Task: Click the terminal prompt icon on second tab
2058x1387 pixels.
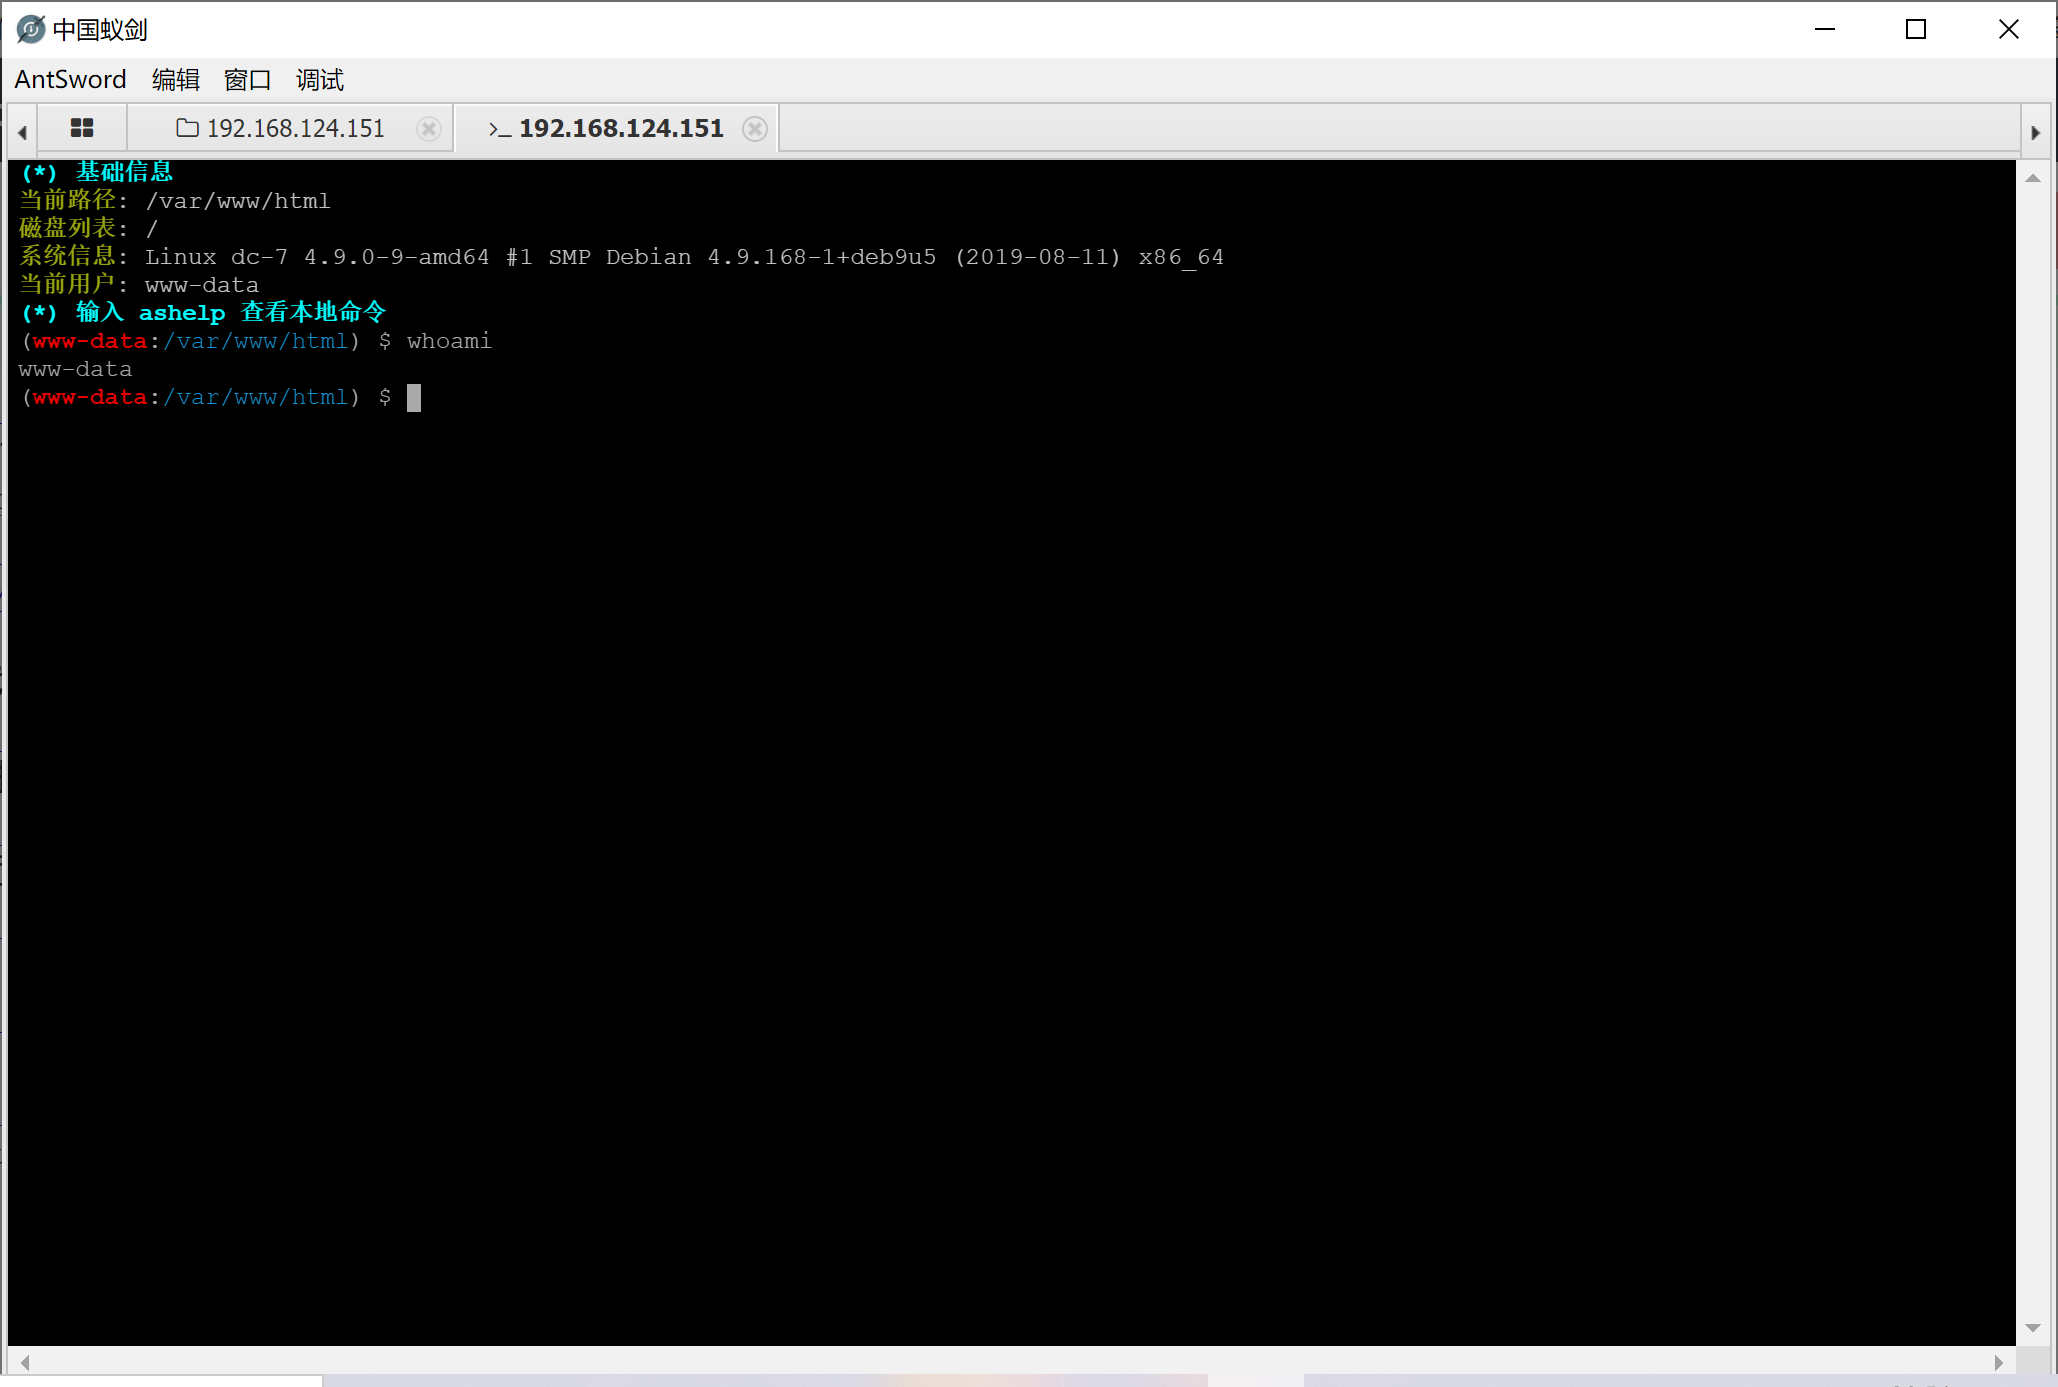Action: (x=500, y=129)
